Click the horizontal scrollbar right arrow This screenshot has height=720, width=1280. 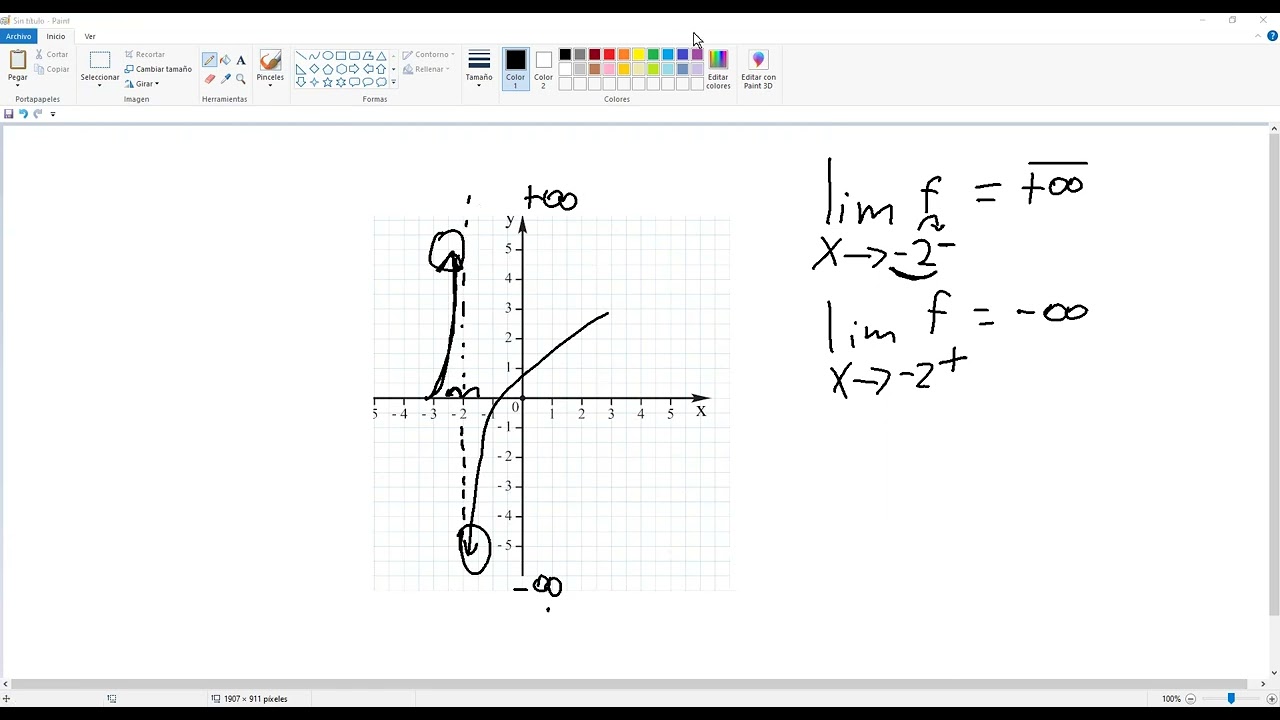point(1262,684)
